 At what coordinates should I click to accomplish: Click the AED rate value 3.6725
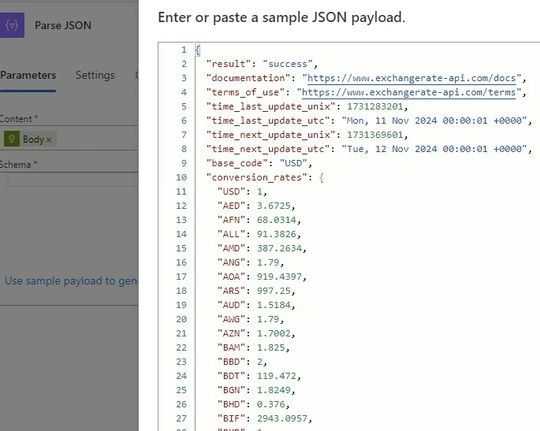click(274, 206)
